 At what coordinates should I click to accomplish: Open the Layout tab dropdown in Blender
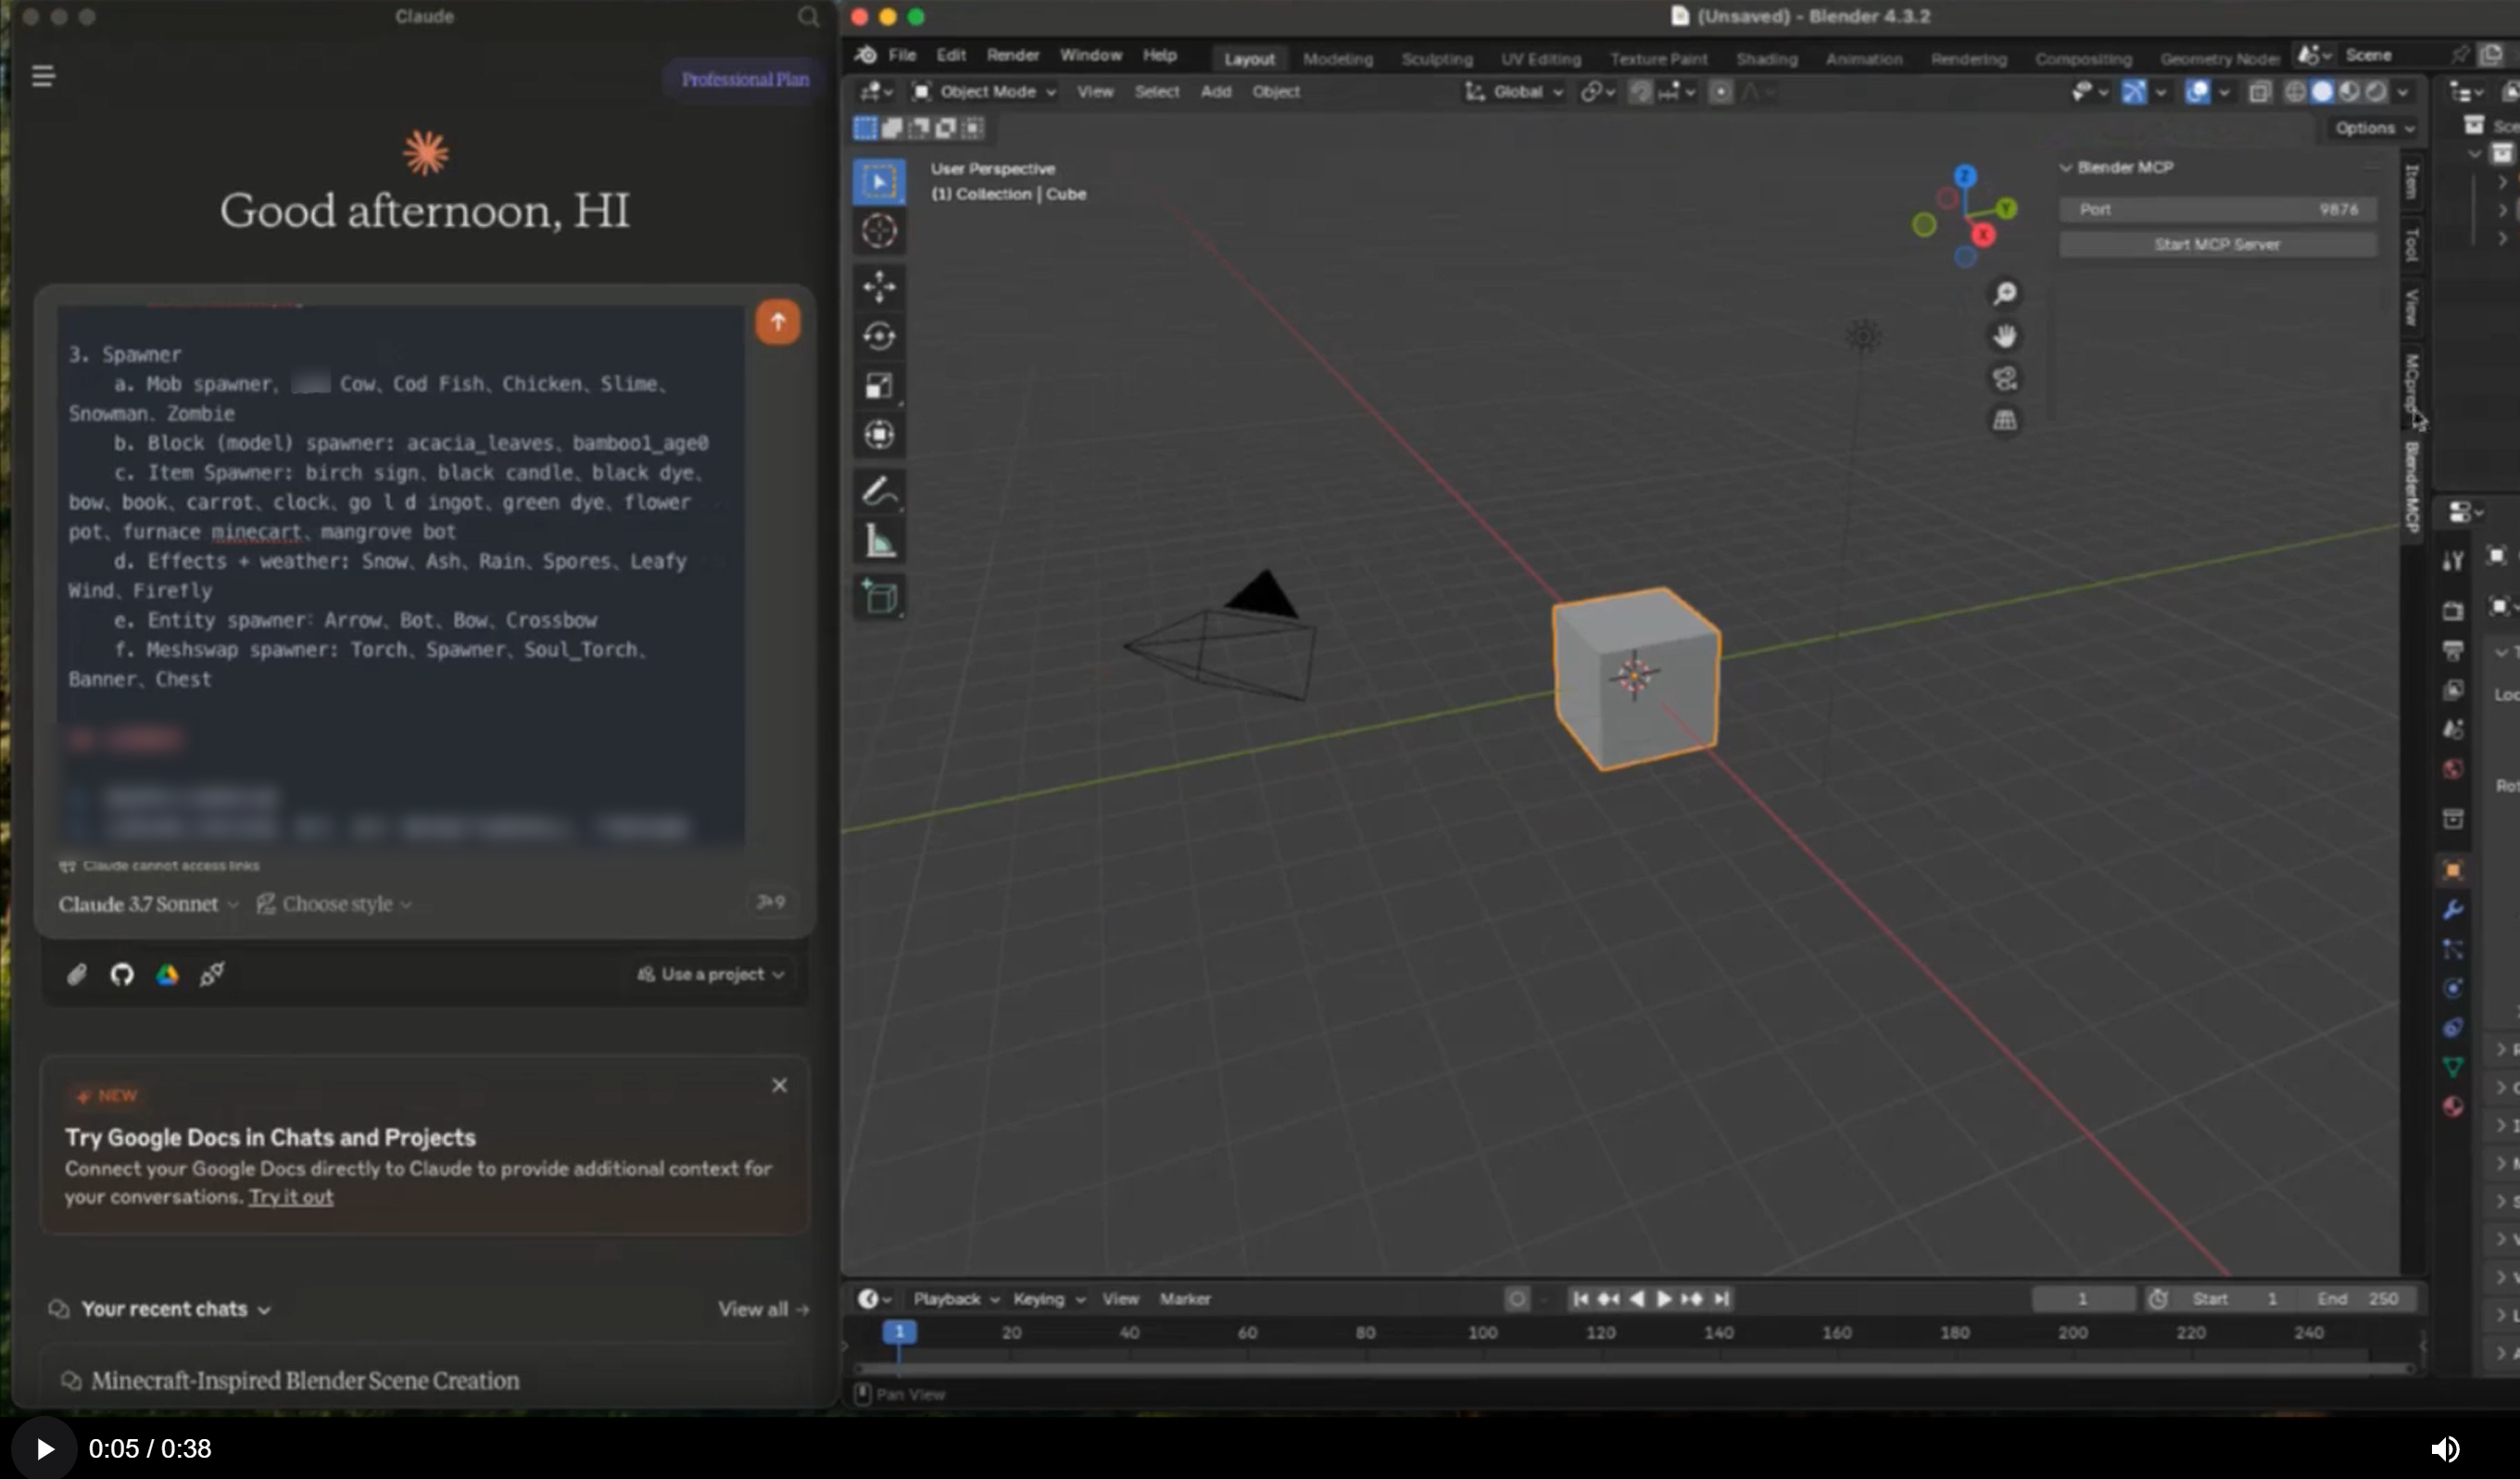pos(1250,57)
